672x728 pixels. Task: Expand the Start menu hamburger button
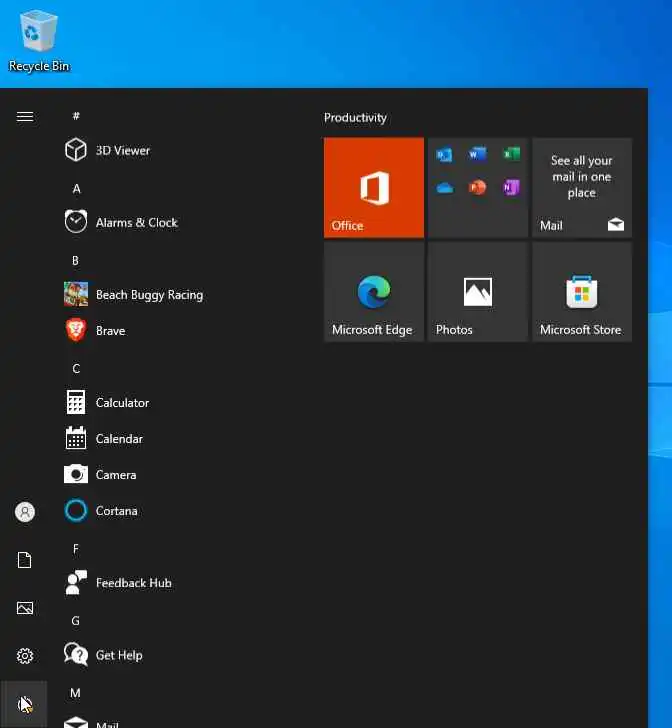[25, 117]
